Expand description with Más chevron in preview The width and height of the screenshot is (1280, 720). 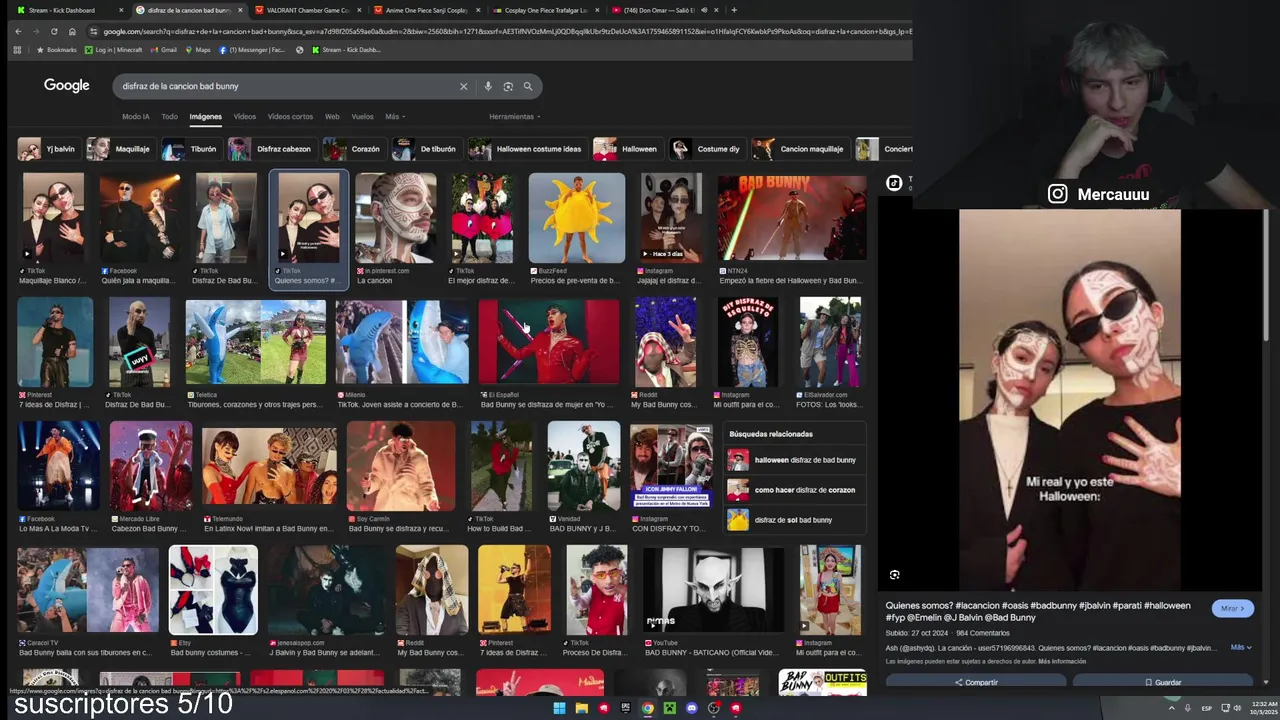1241,647
